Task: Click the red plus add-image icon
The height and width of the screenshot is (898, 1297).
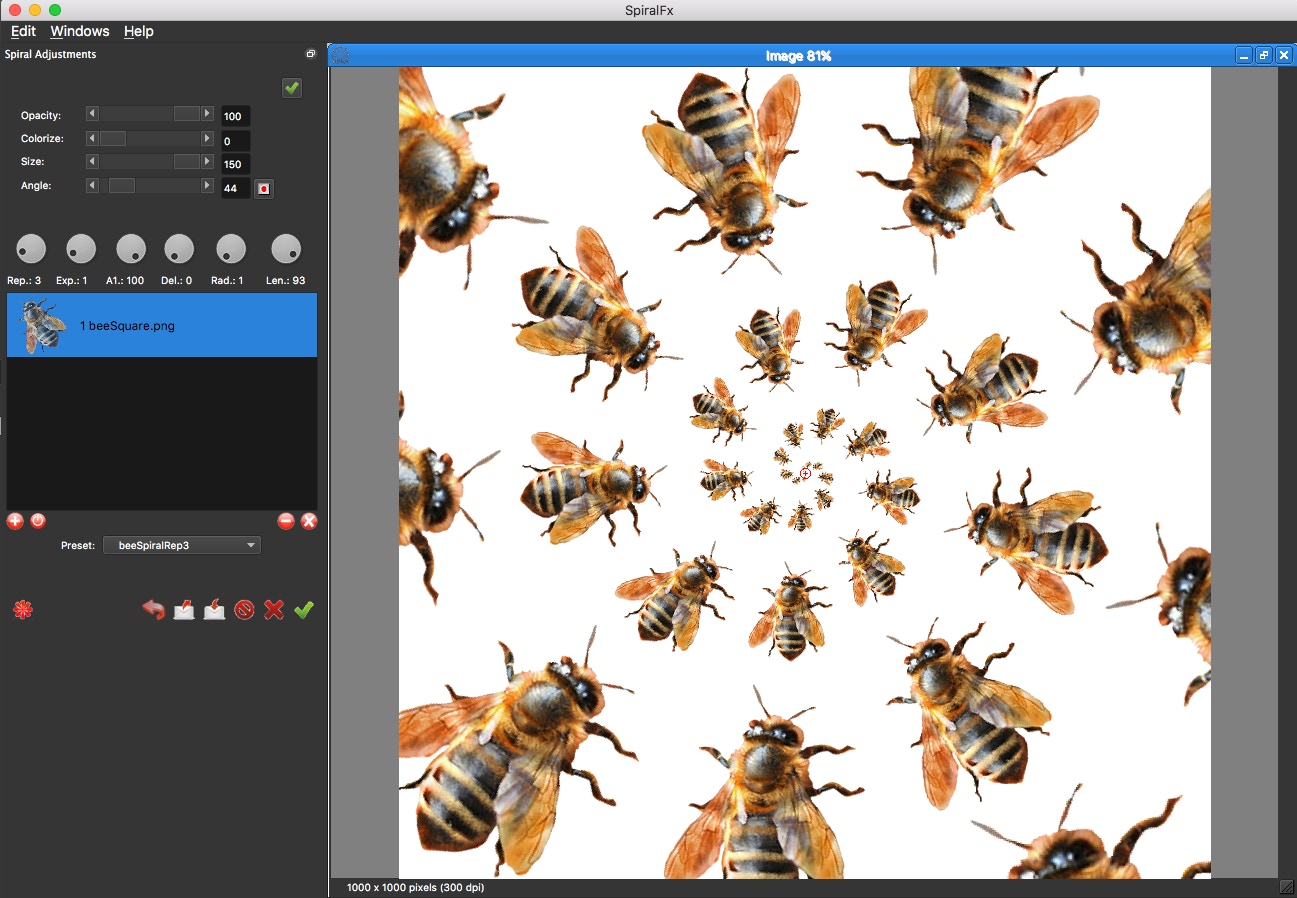Action: pos(15,521)
